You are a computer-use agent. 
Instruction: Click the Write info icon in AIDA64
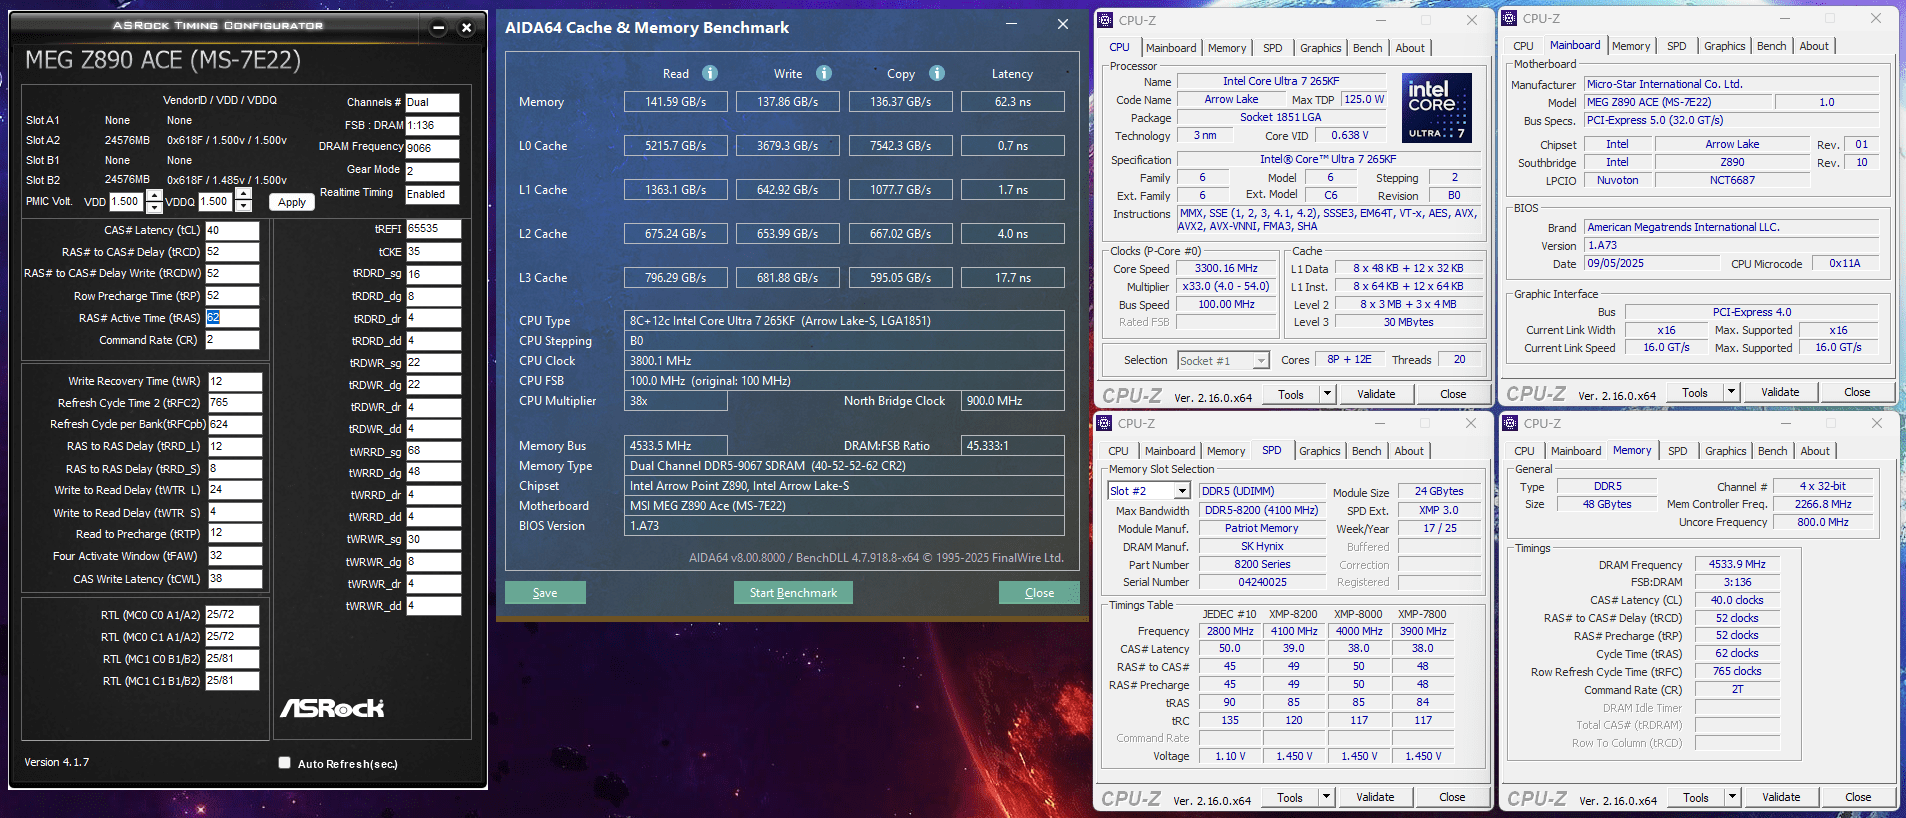coord(823,73)
